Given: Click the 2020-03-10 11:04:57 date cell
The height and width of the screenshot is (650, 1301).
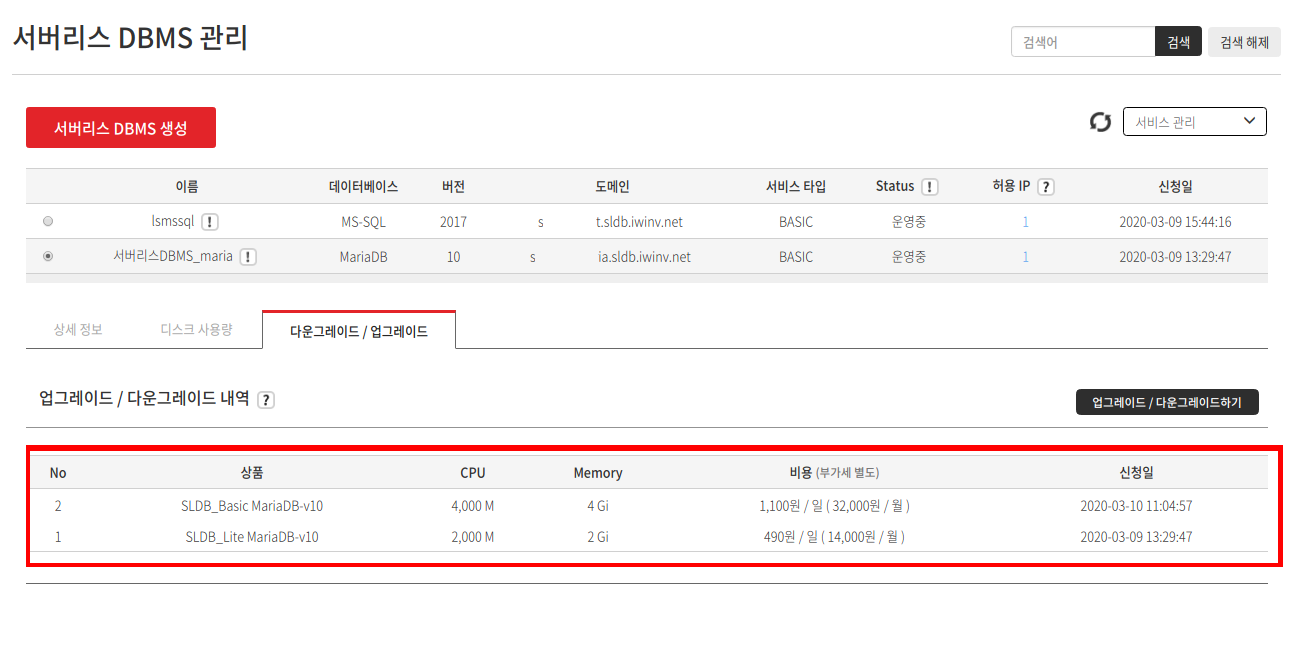Looking at the screenshot, I should coord(1136,506).
